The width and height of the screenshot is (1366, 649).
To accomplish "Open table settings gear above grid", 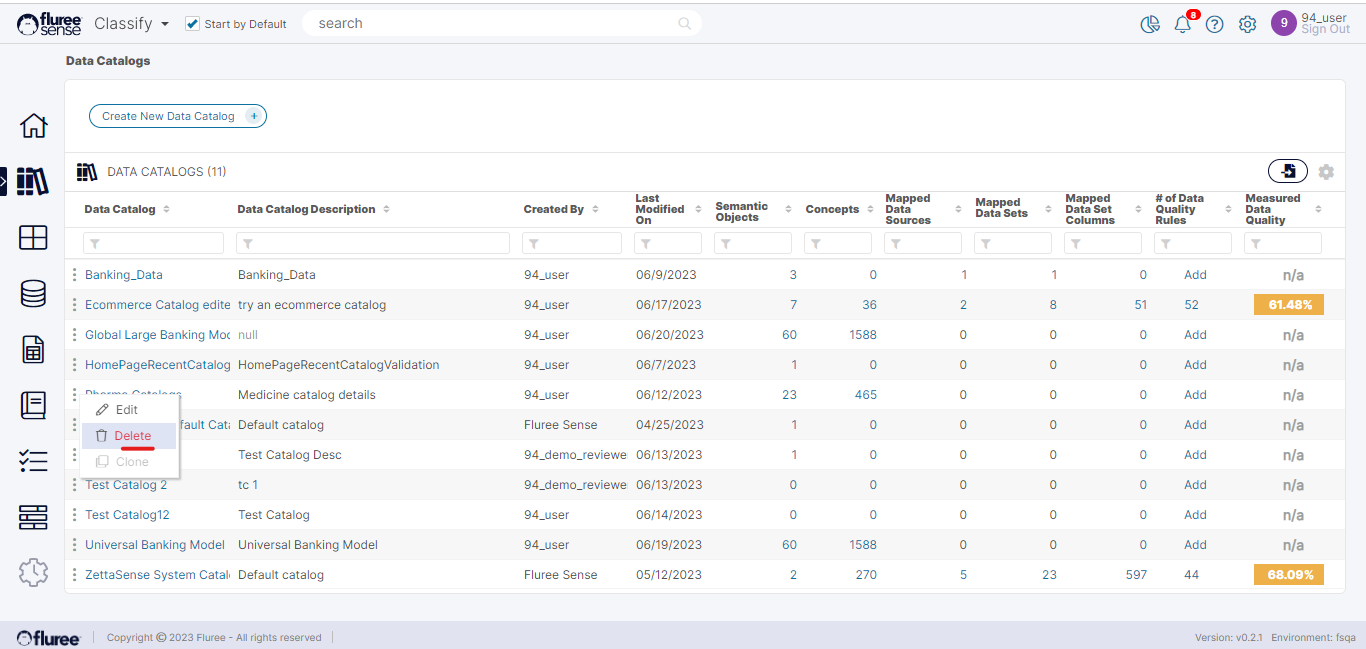I will click(1326, 172).
